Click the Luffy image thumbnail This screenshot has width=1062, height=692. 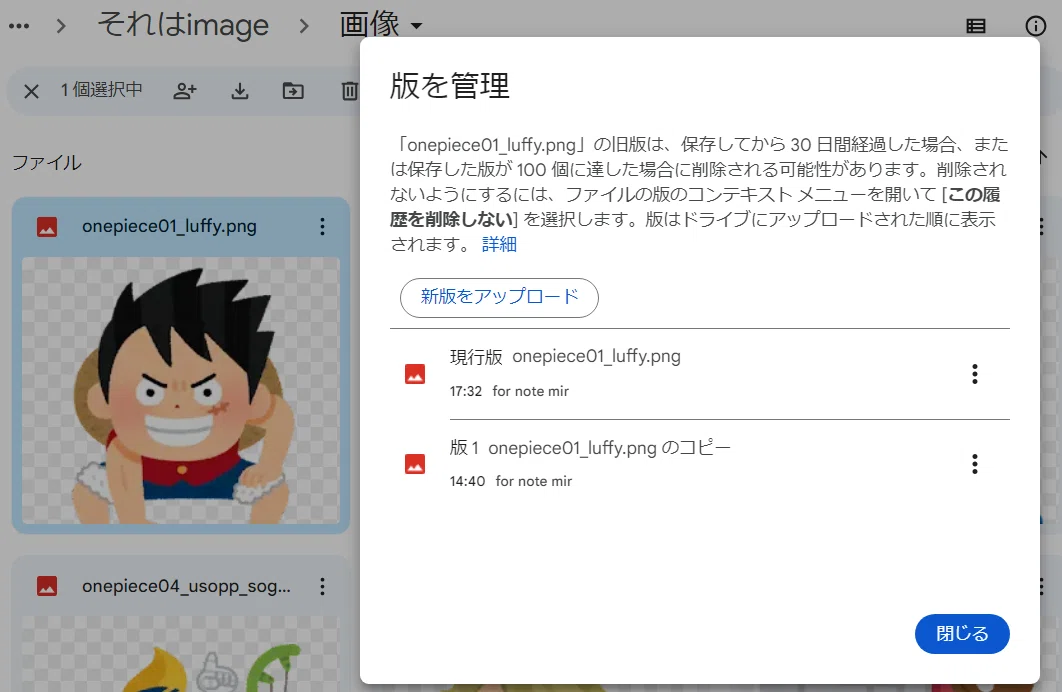tap(181, 391)
